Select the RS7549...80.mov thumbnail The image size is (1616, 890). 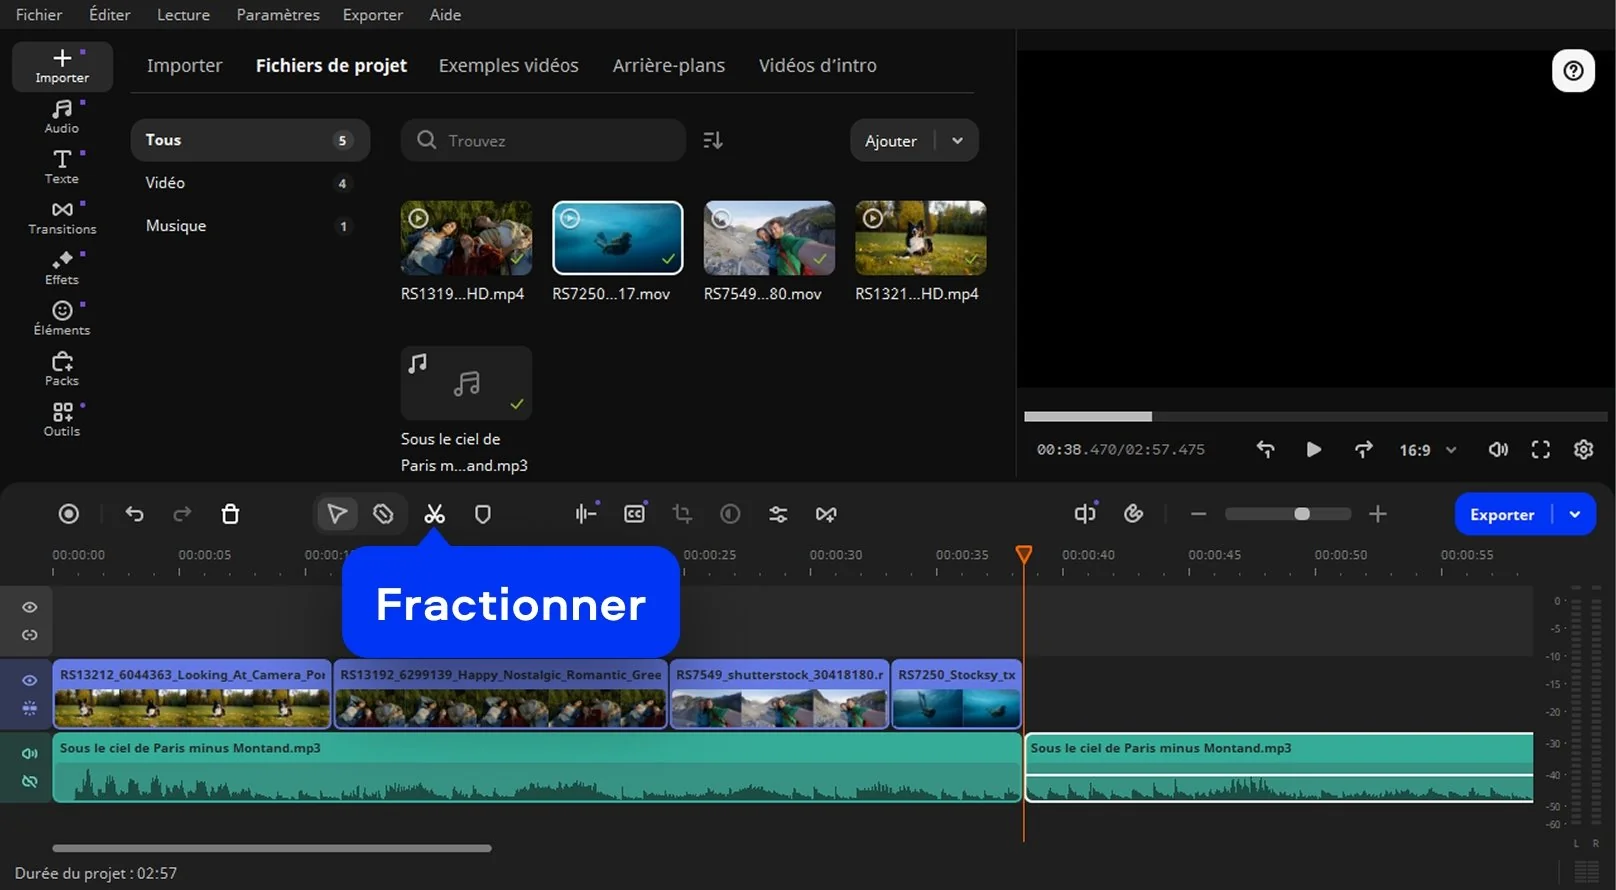click(769, 238)
